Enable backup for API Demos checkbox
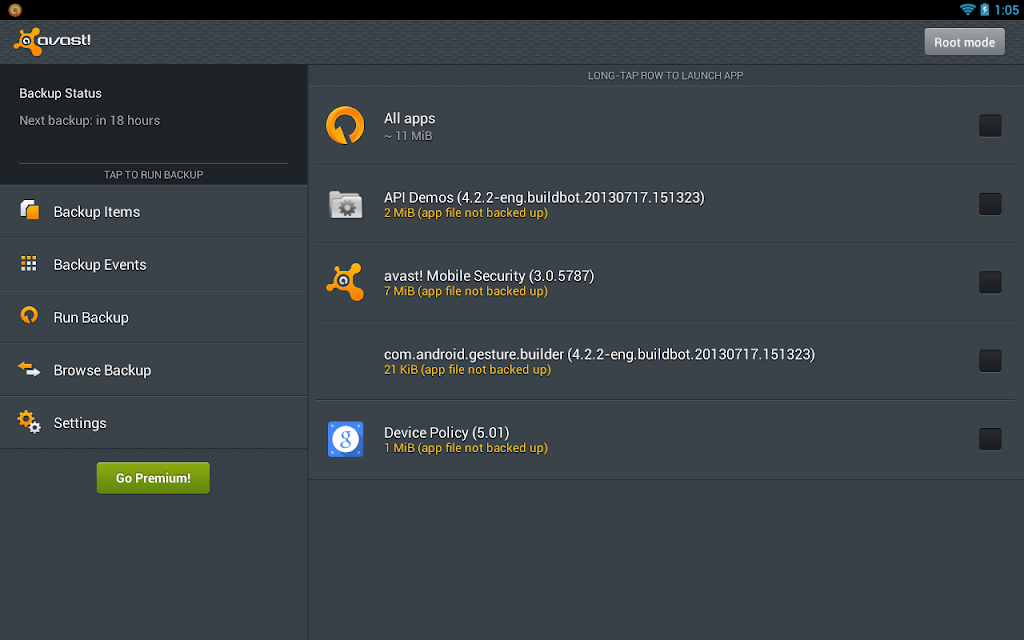This screenshot has width=1024, height=640. pos(990,204)
